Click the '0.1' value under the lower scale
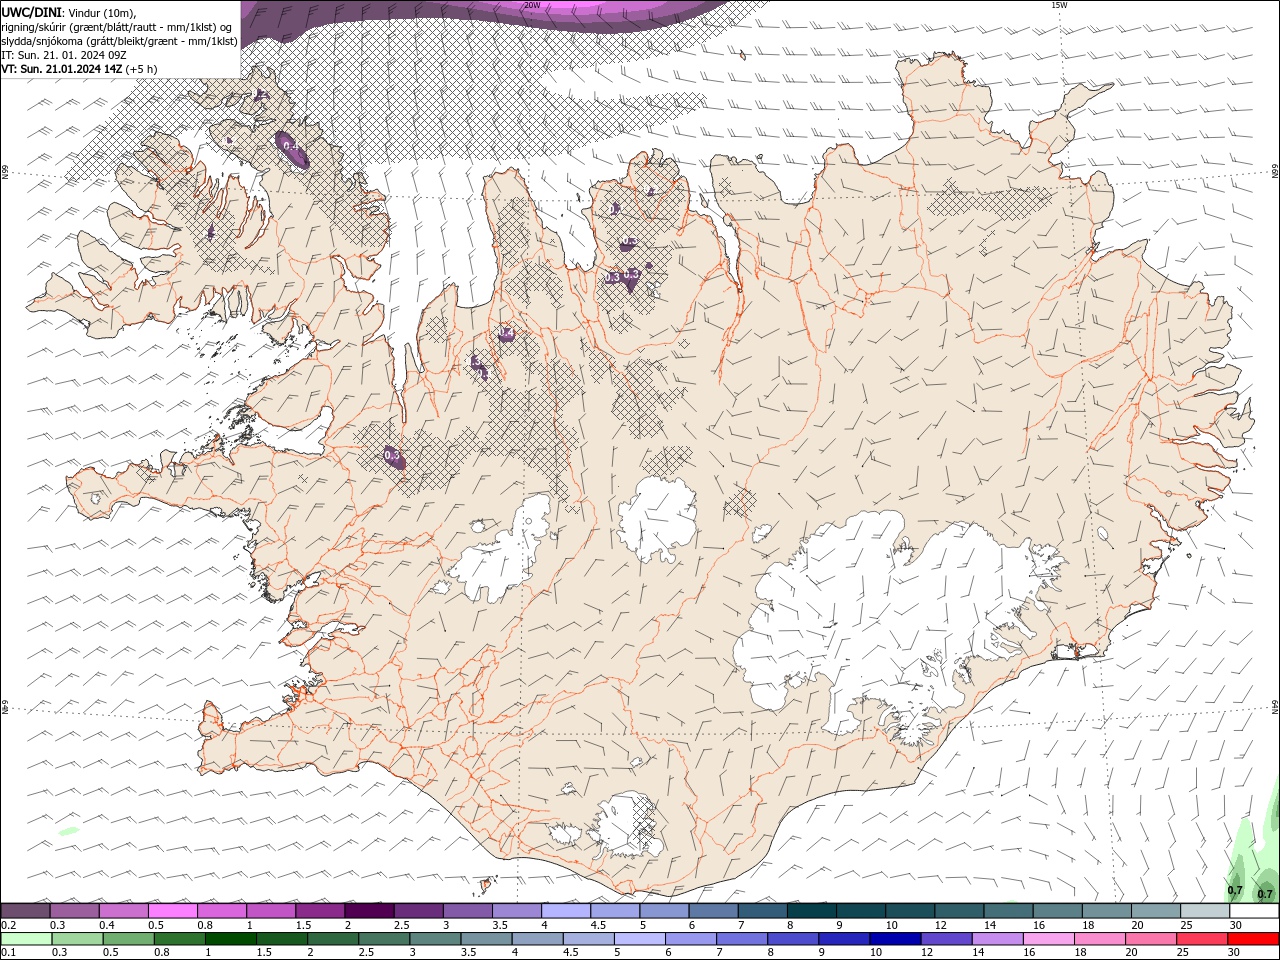The width and height of the screenshot is (1280, 960). (8, 953)
